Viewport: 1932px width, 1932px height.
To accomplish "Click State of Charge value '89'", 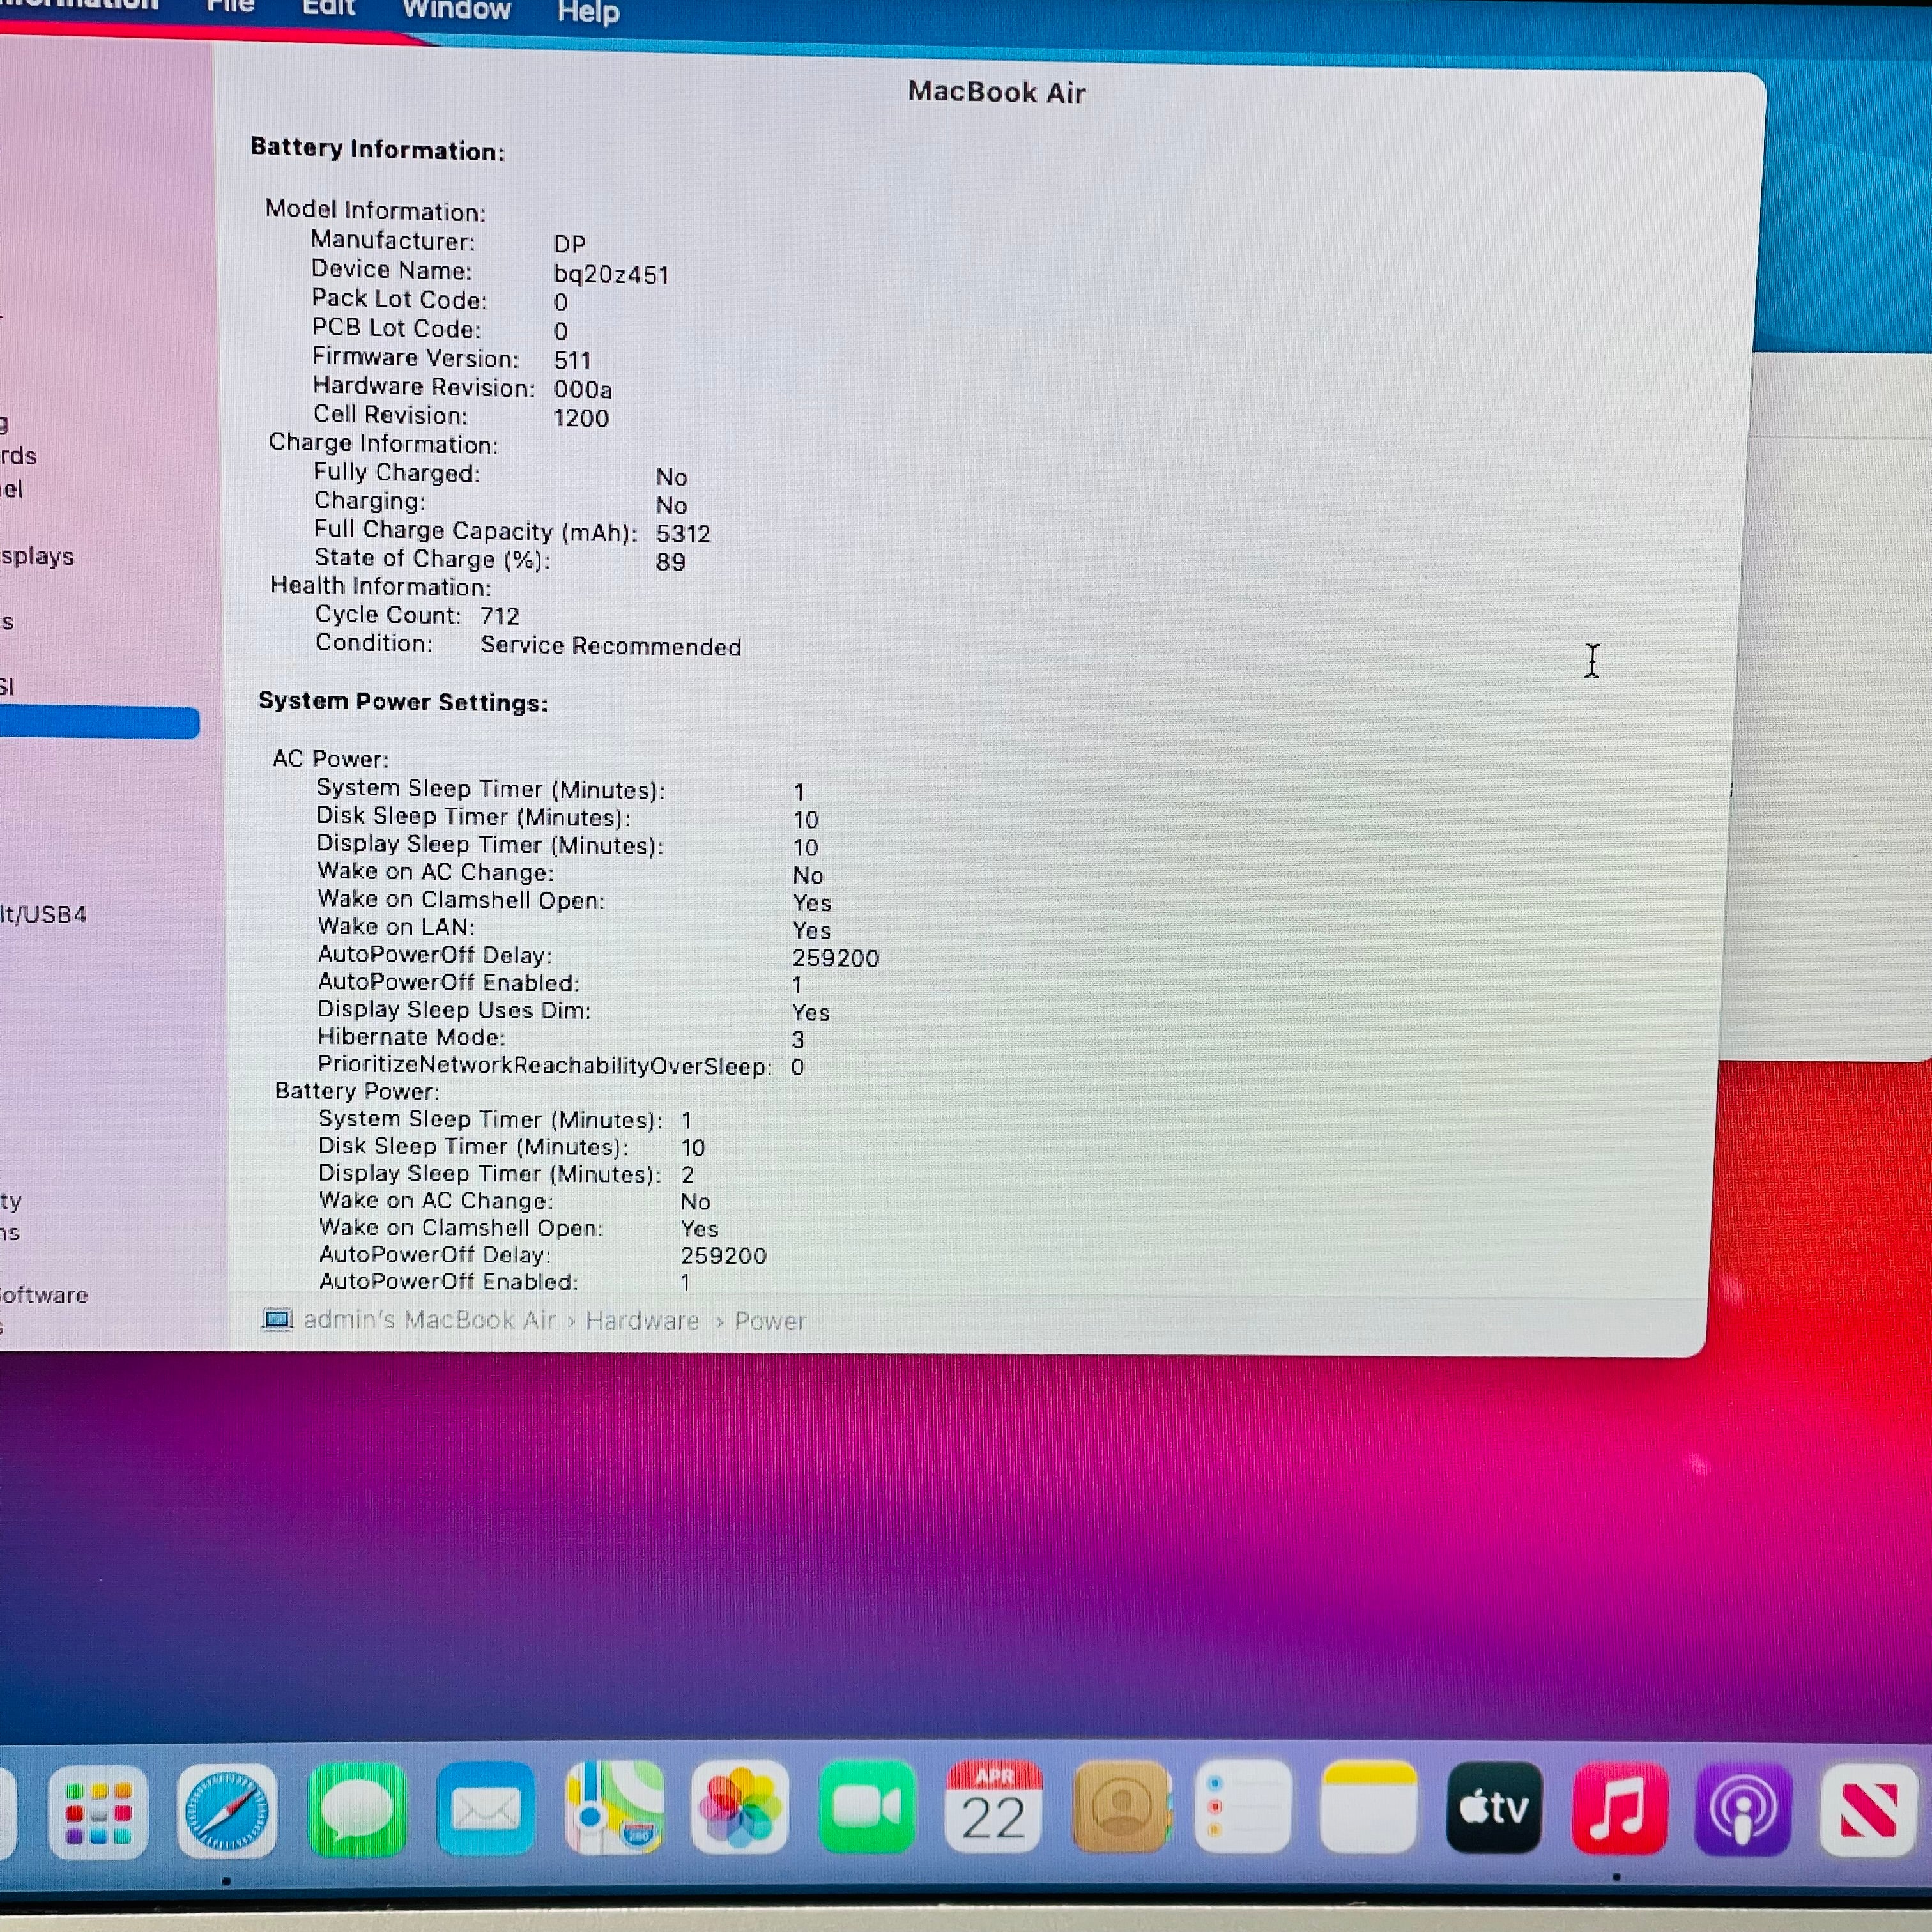I will (670, 562).
